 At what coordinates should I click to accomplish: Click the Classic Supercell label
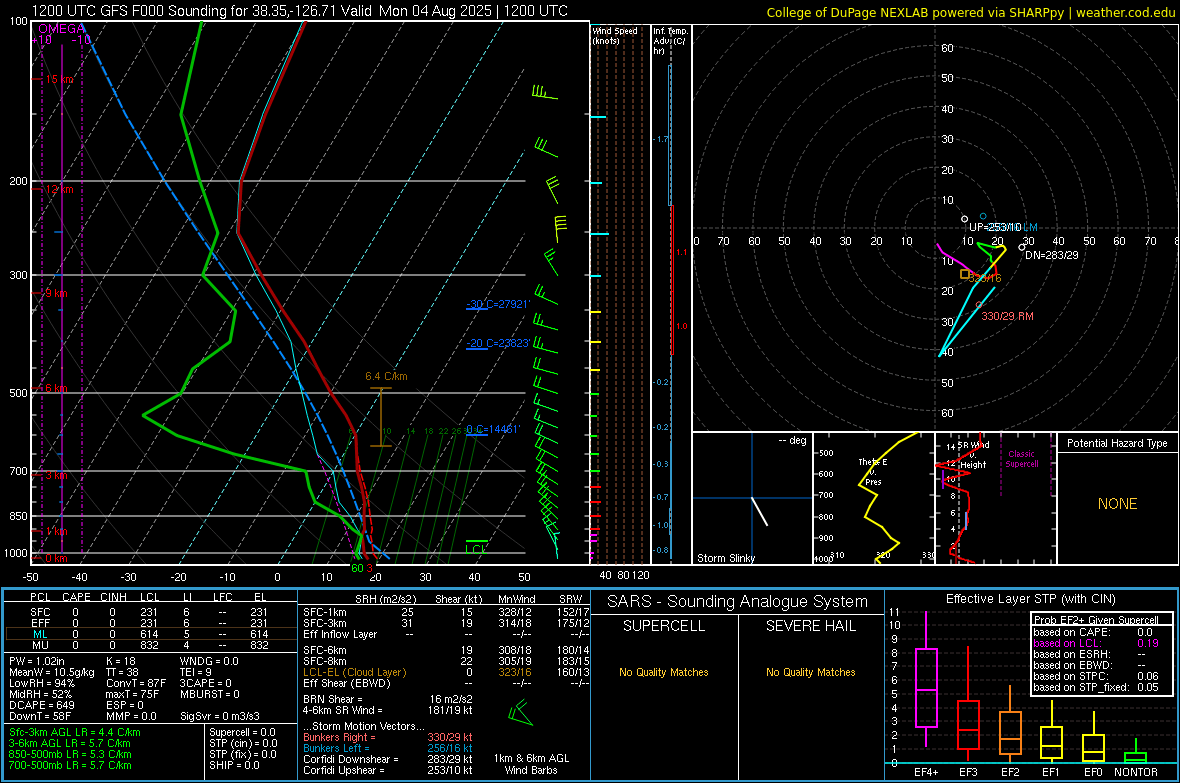1022,459
